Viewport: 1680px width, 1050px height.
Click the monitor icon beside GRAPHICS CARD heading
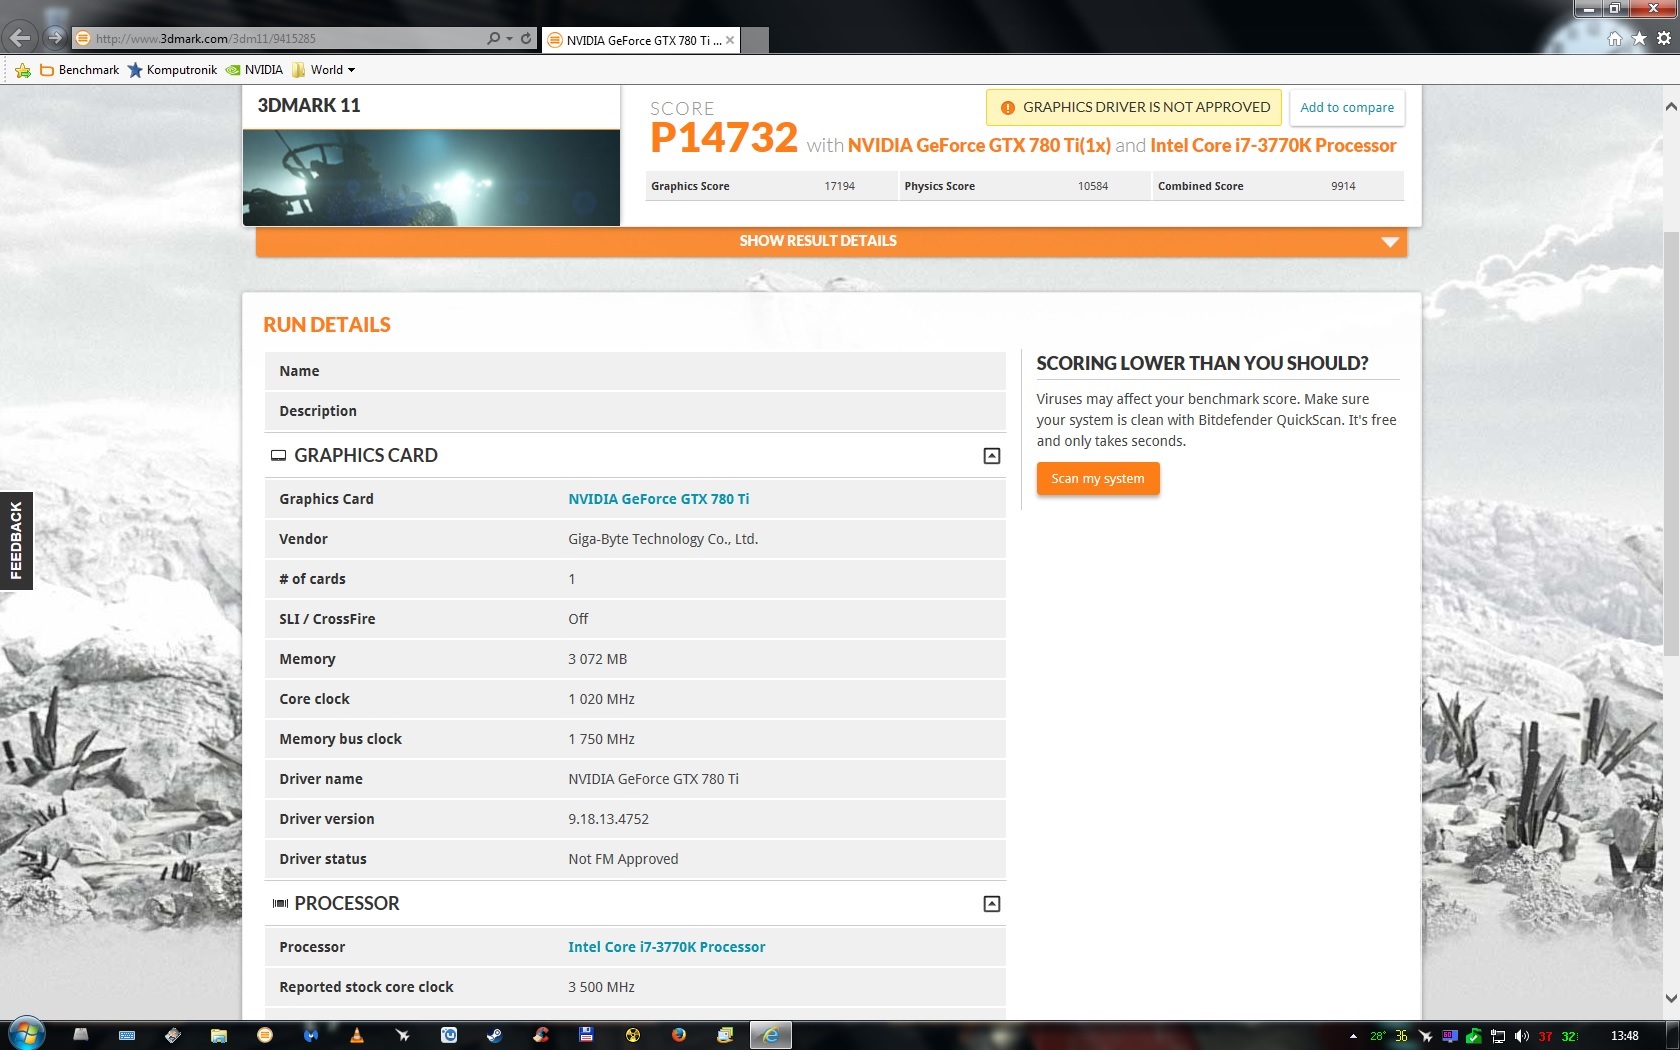tap(278, 456)
